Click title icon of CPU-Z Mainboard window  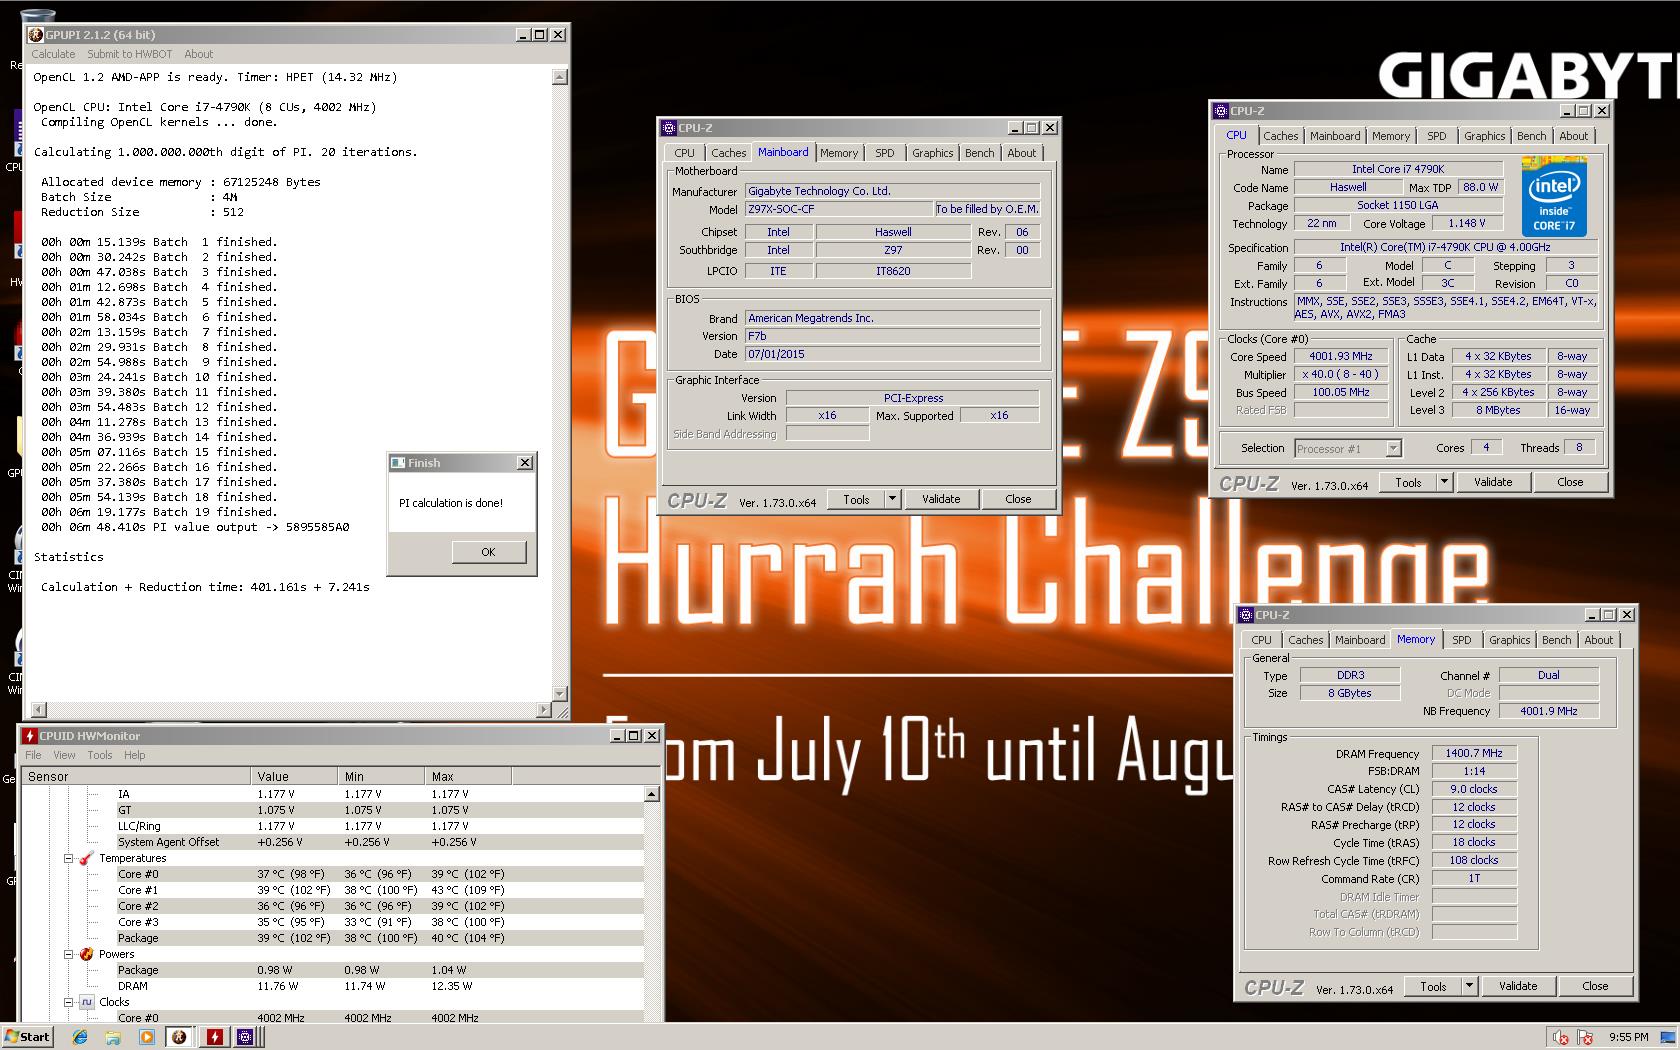pos(669,128)
